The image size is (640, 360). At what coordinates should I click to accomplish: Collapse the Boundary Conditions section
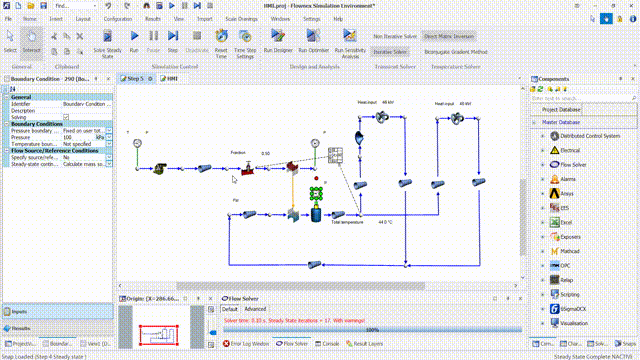(x=7, y=124)
